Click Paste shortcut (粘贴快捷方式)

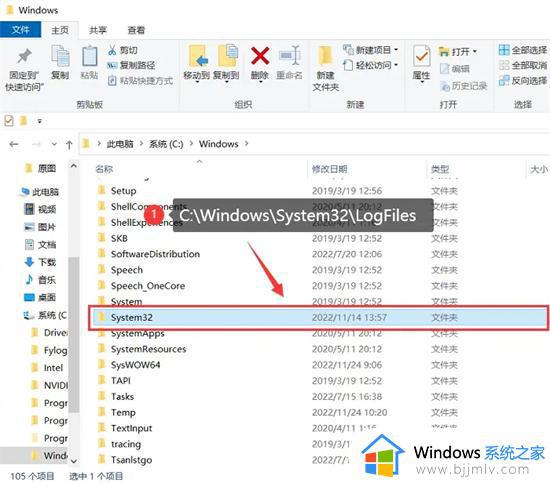point(140,81)
